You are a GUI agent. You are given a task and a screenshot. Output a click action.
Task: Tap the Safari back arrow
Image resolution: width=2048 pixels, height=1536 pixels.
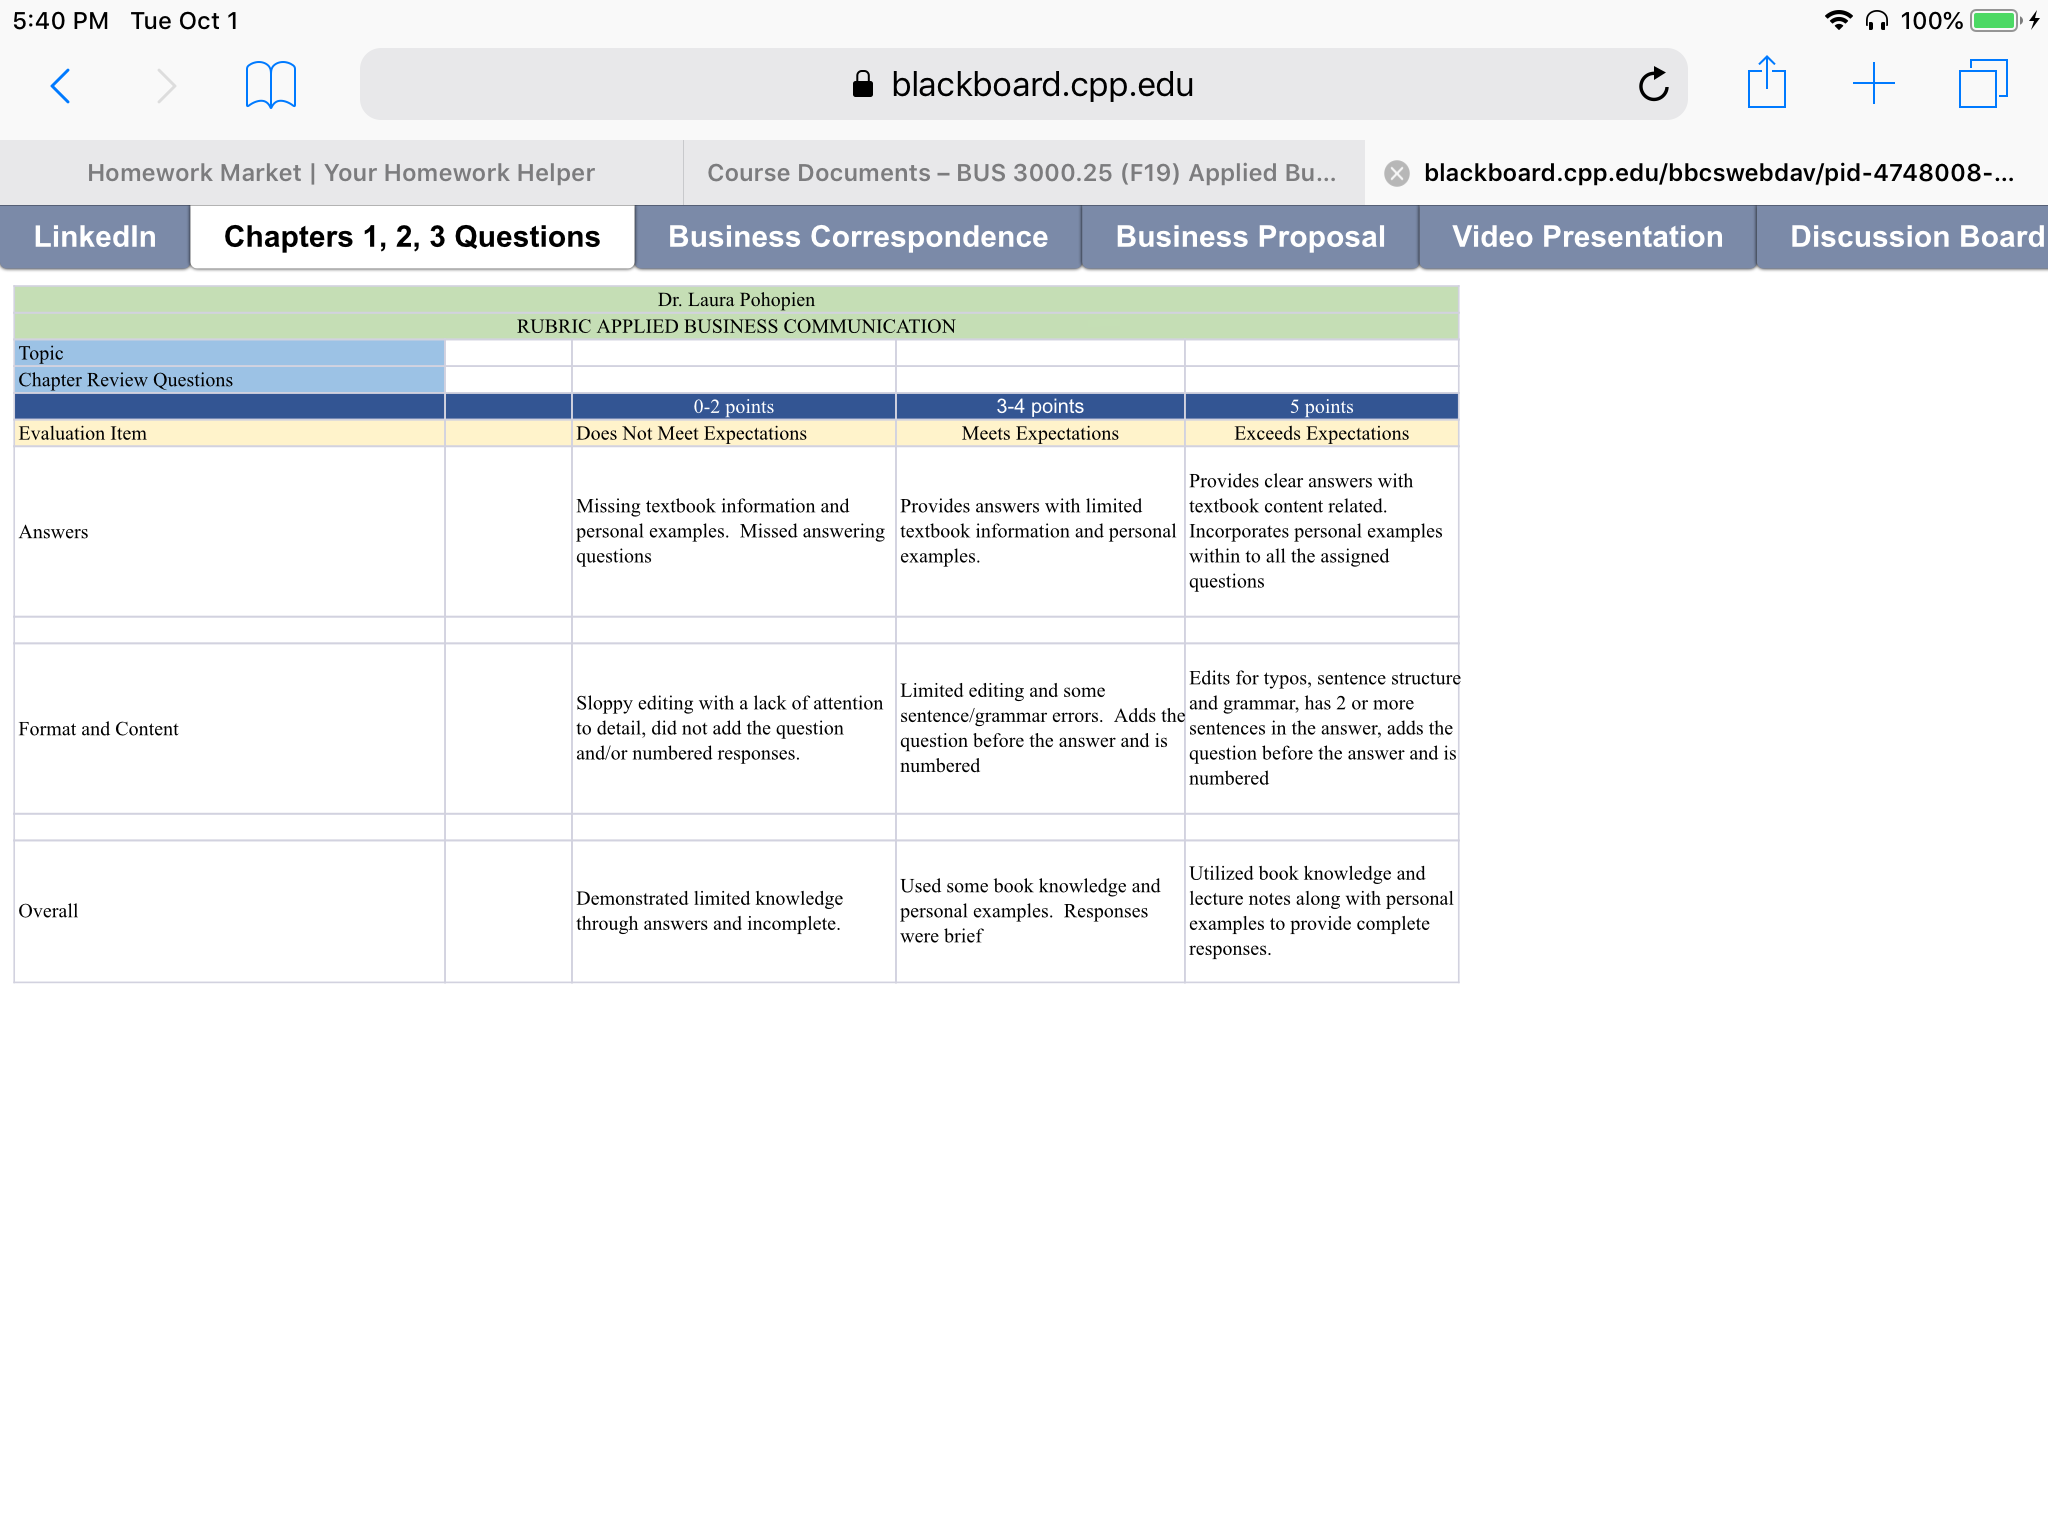click(61, 86)
